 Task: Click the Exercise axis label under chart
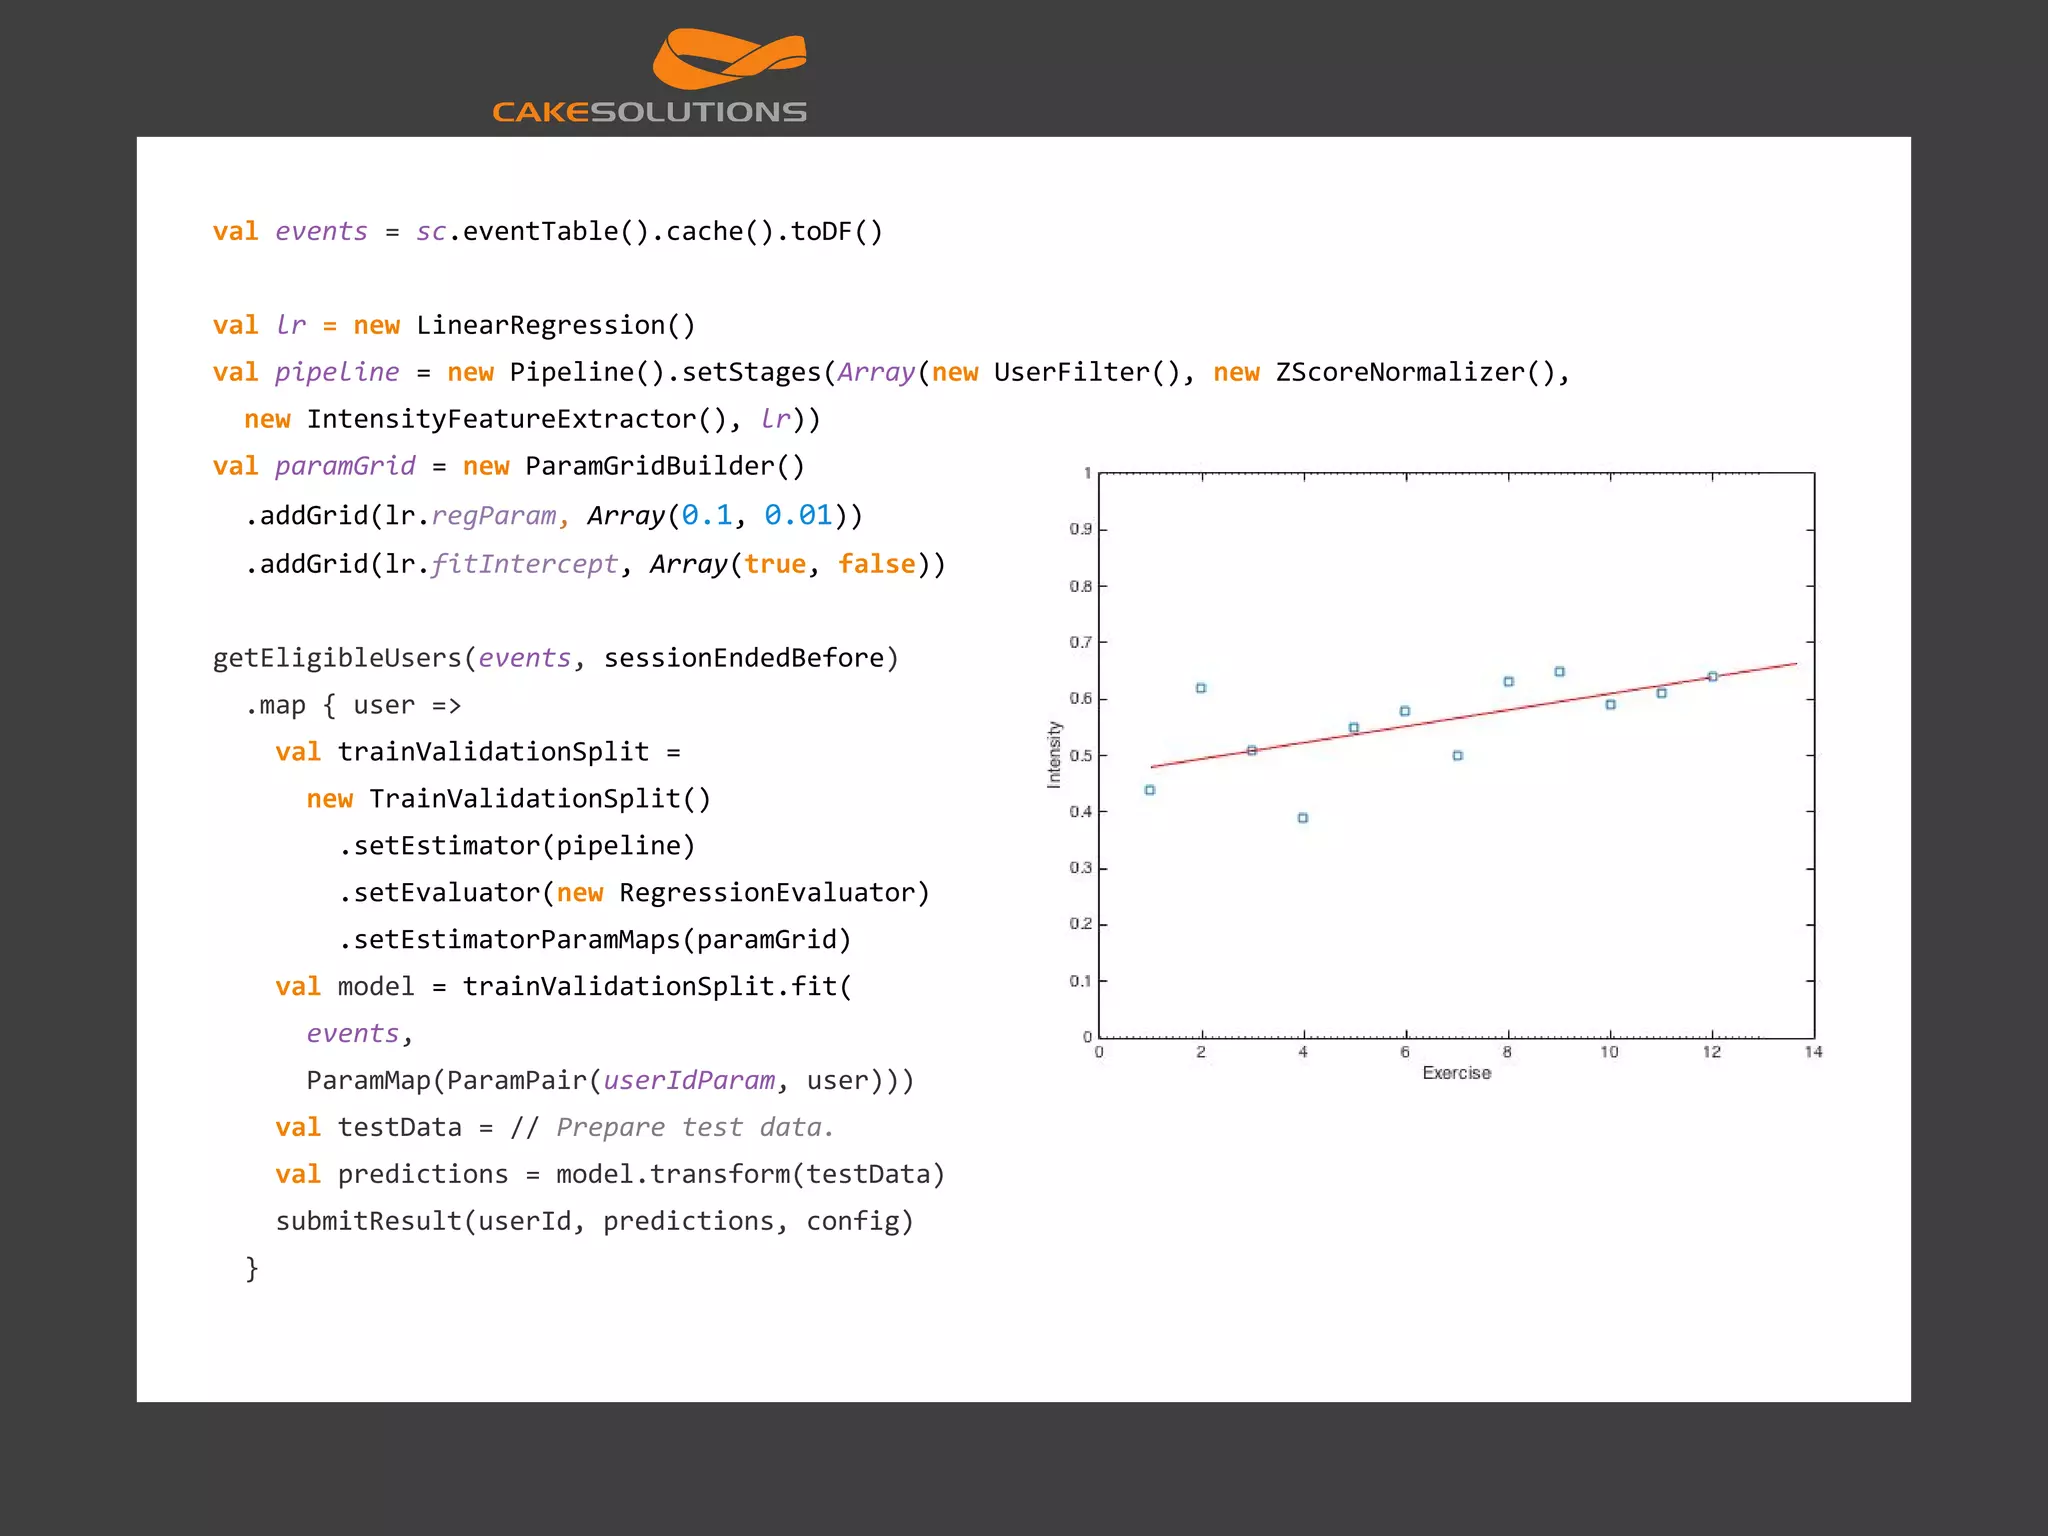[1456, 1073]
